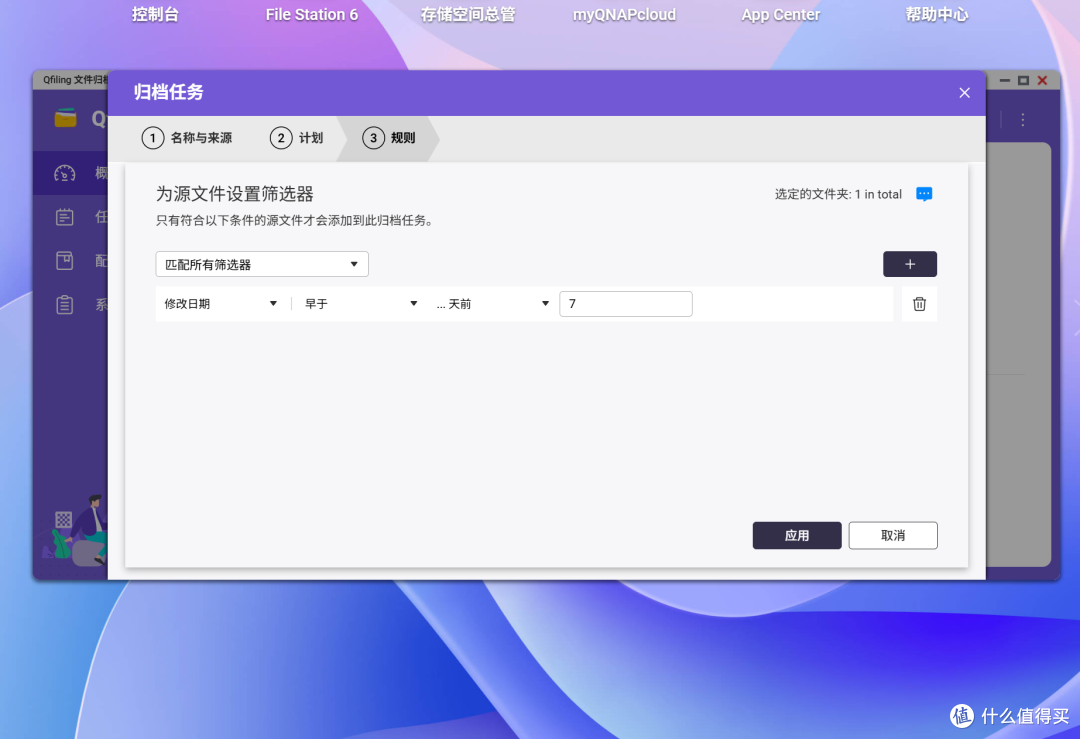This screenshot has width=1080, height=739.
Task: Close the Qfiling window with the red X
Action: 1043,81
